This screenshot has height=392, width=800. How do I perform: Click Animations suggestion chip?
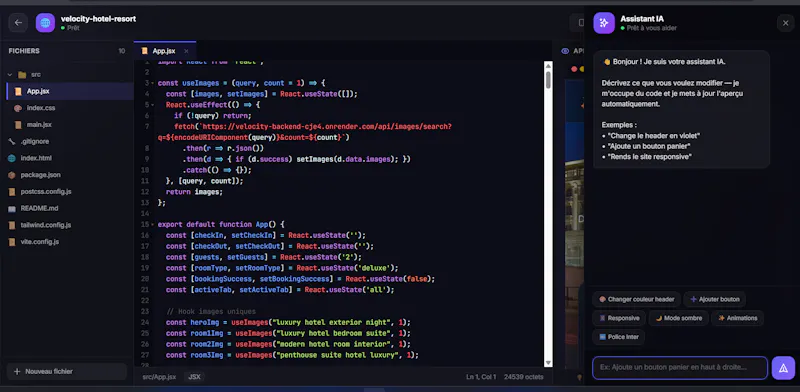coord(737,318)
